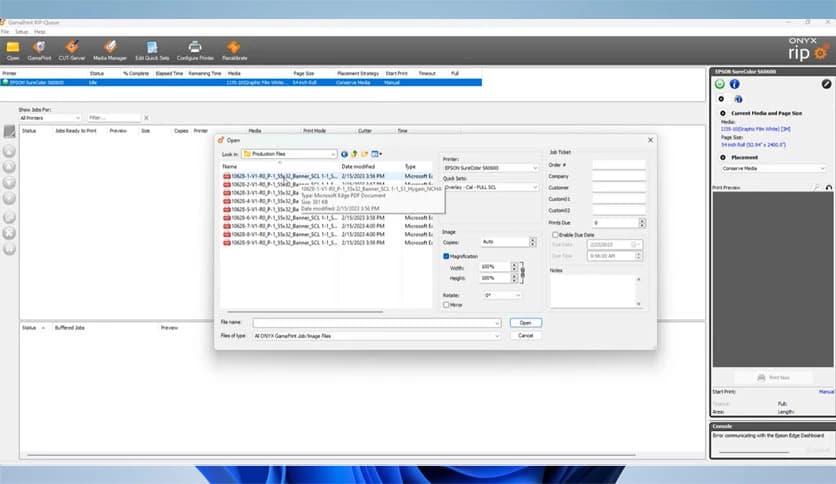Screen dimensions: 836x484
Task: Clear the jobs filter with X icon
Action: click(146, 118)
